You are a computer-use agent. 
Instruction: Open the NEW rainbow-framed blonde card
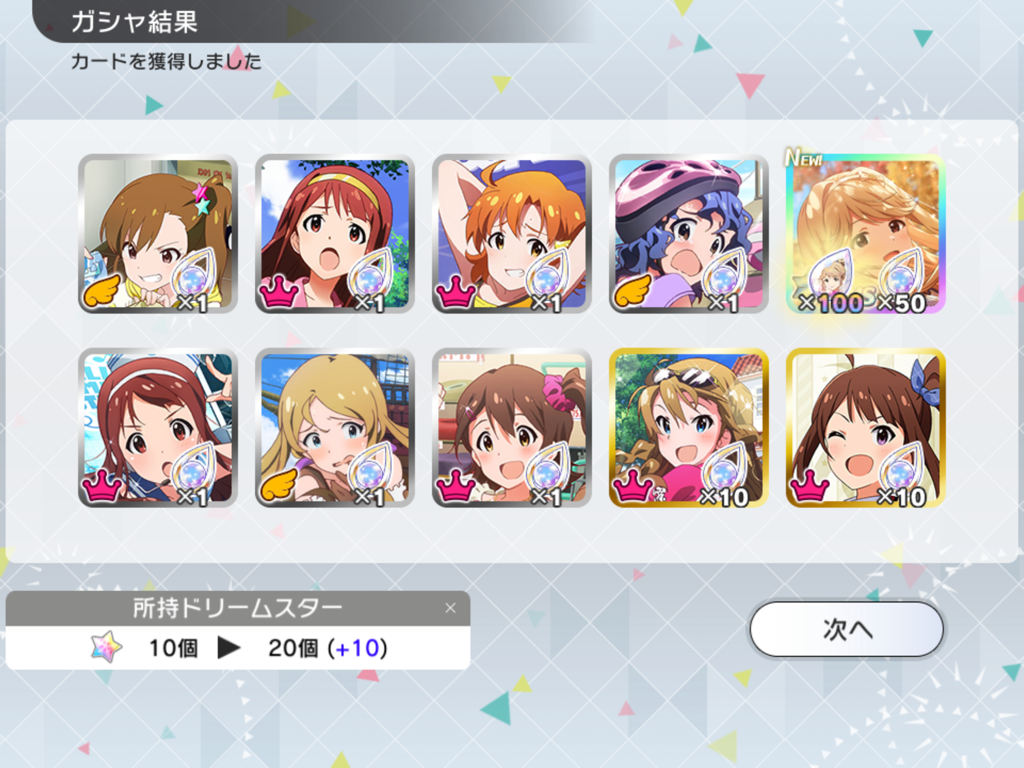click(x=865, y=233)
